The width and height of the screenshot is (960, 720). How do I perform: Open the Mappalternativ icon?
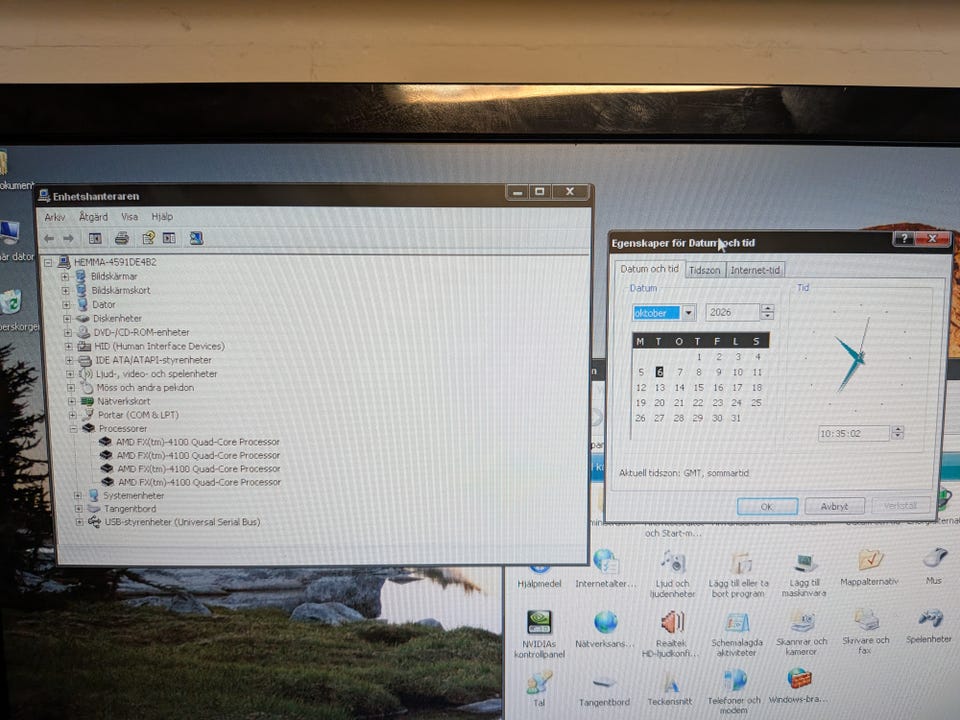pos(869,568)
